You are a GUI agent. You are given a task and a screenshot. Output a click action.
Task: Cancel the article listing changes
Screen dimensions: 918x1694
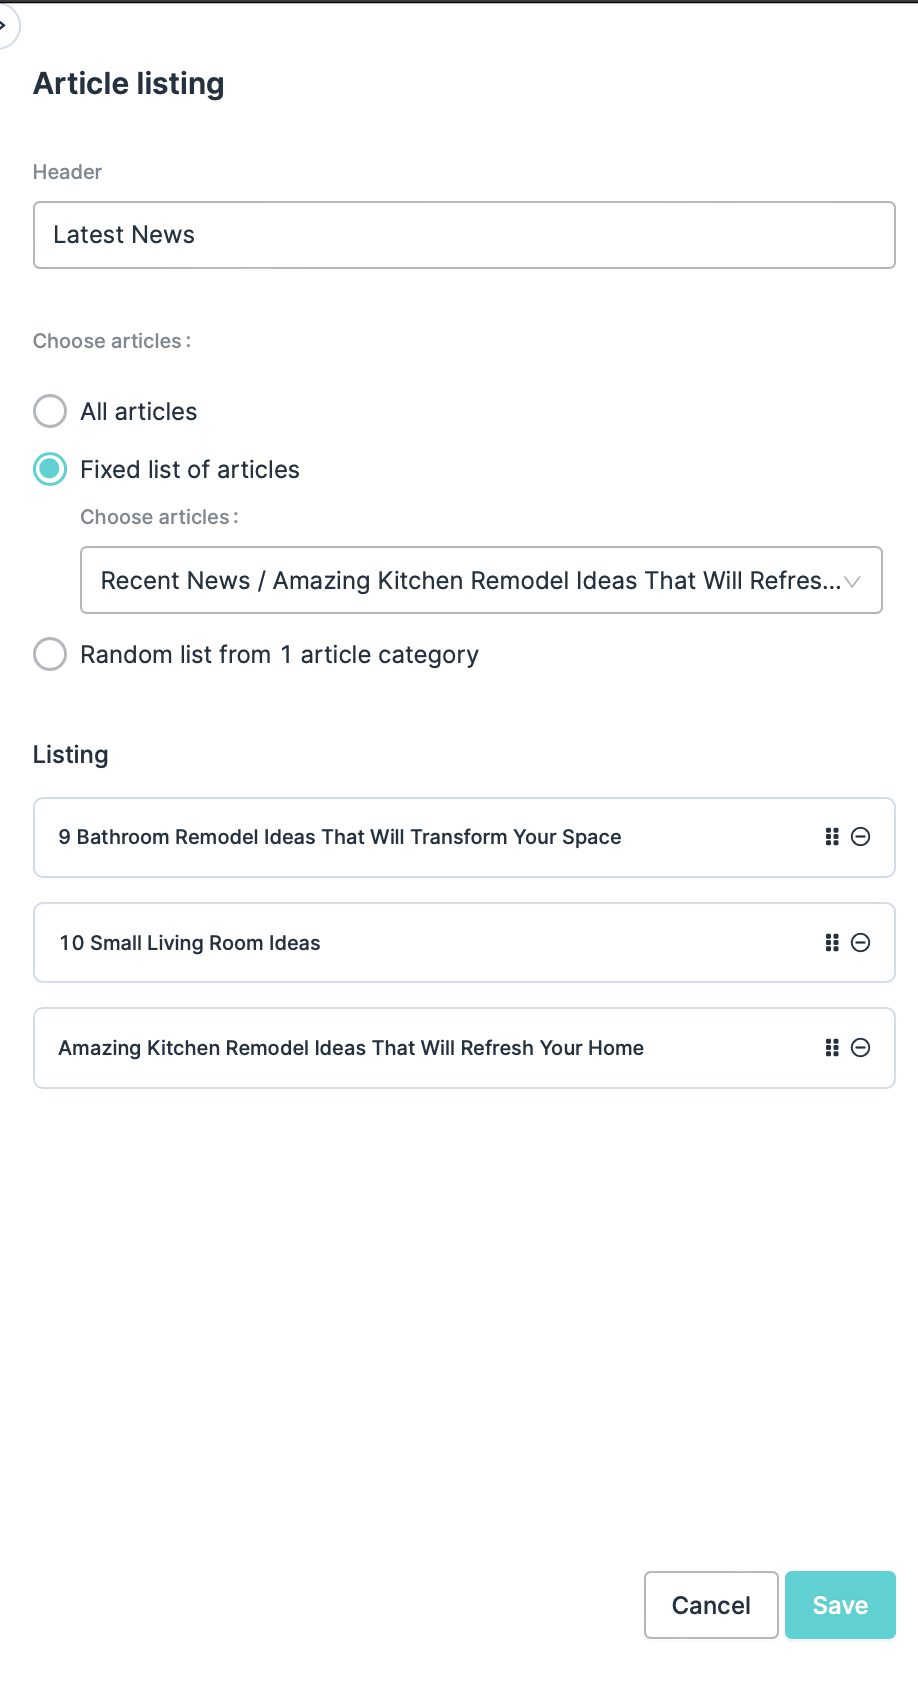pyautogui.click(x=711, y=1605)
